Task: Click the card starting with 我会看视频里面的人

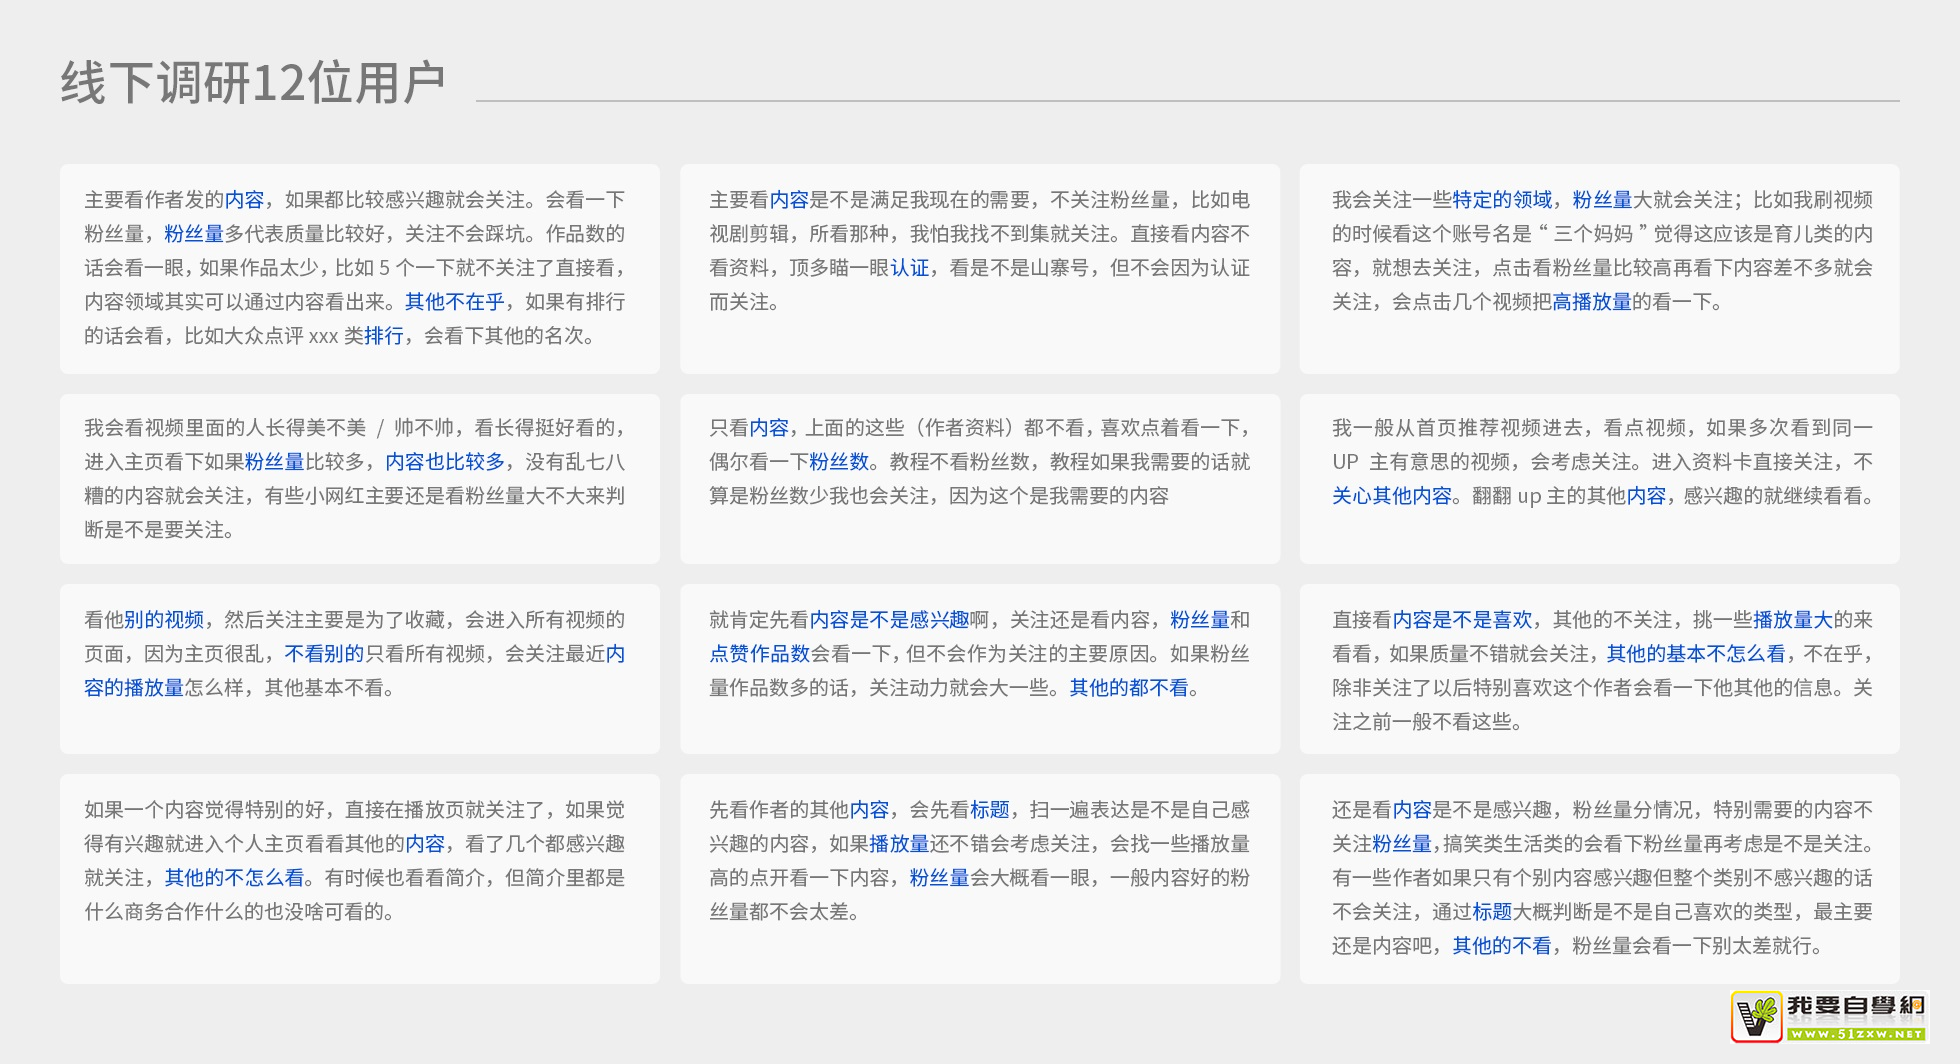Action: click(360, 479)
